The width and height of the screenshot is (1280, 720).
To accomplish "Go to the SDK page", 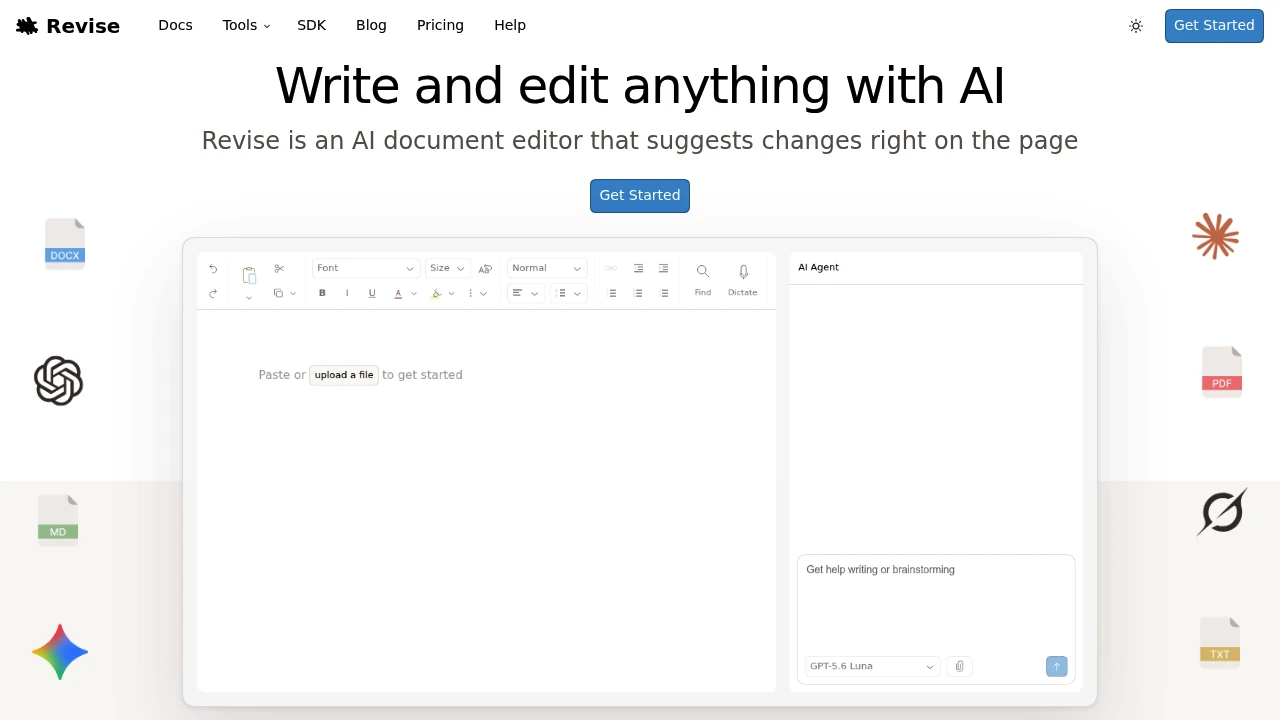I will tap(311, 25).
